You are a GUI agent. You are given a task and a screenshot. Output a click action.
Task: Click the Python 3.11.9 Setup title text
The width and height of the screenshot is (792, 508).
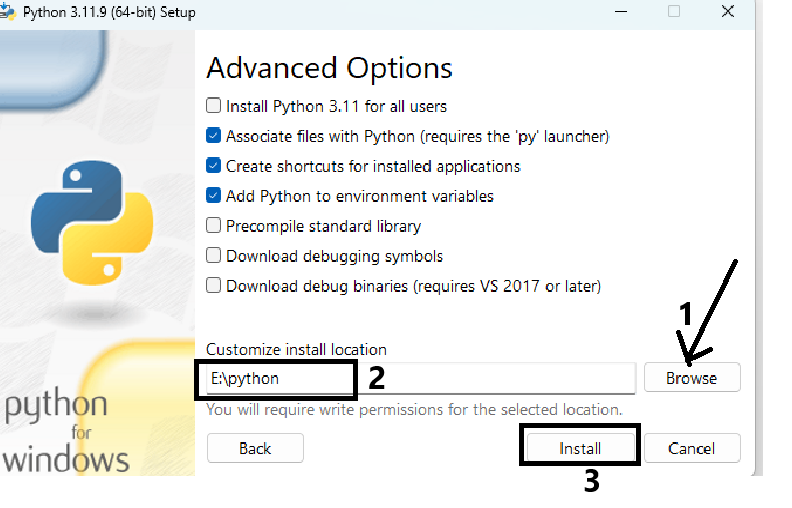coord(109,13)
